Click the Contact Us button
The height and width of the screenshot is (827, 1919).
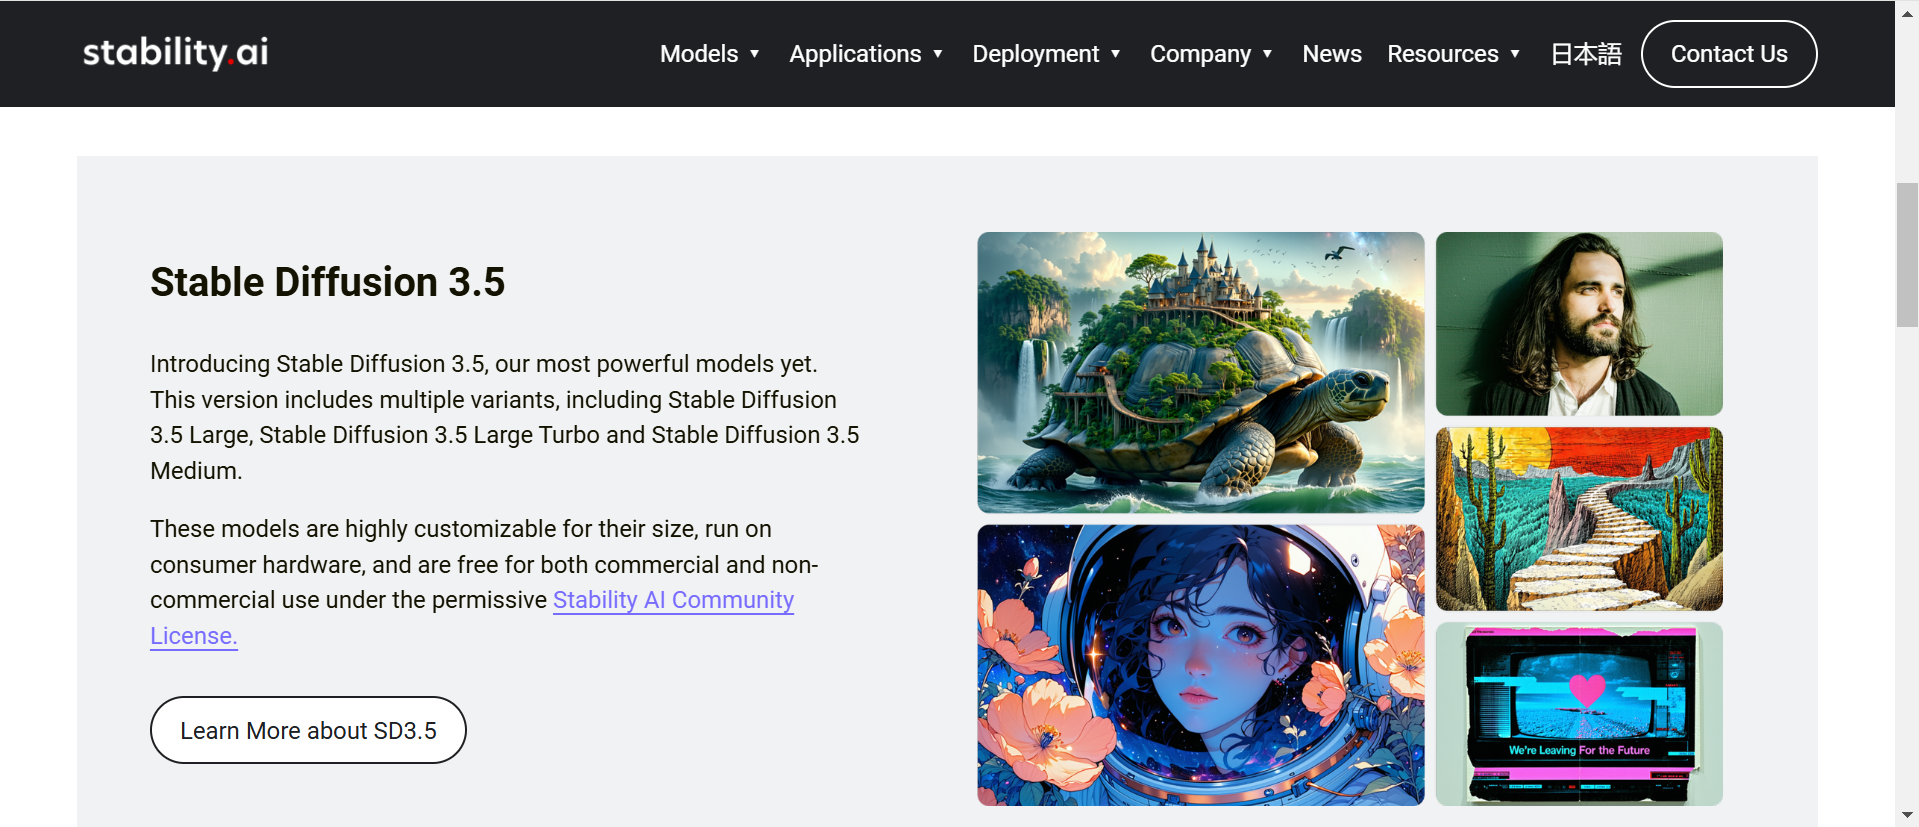(x=1729, y=54)
